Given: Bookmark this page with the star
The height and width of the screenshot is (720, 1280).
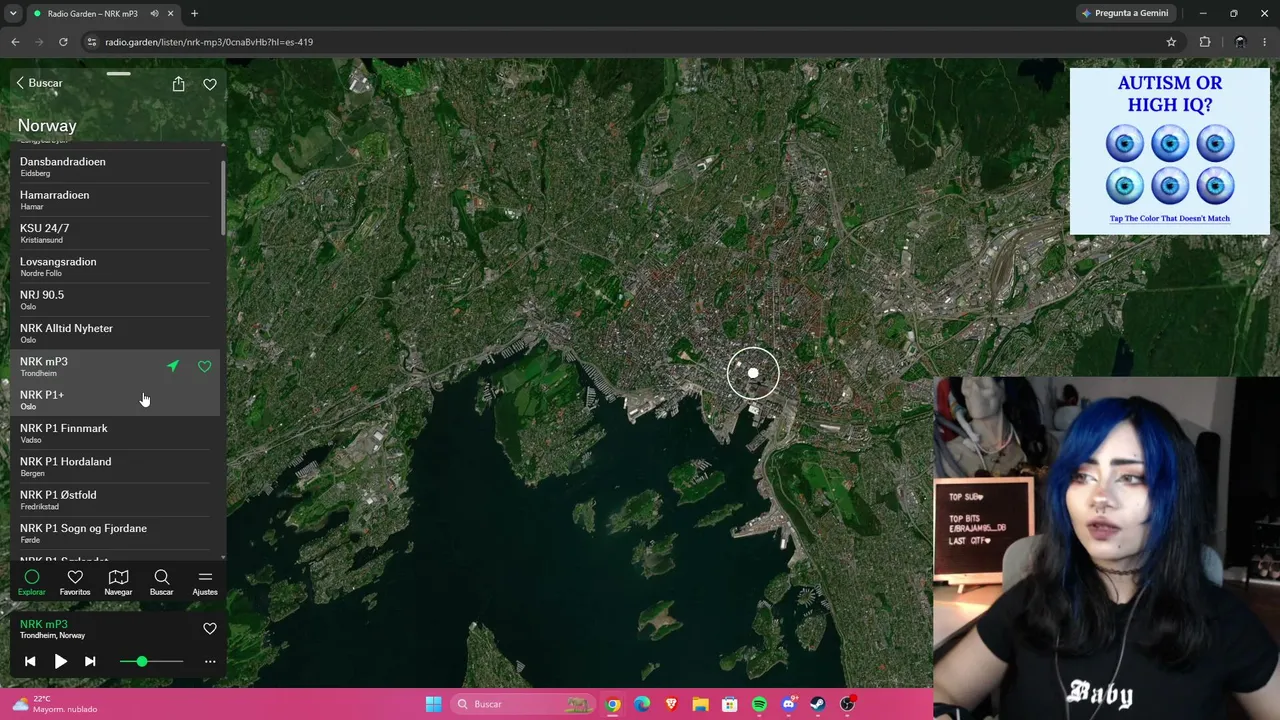Looking at the screenshot, I should pos(1171,42).
